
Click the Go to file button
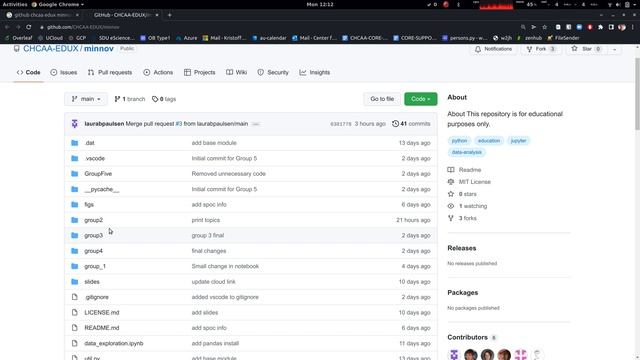coord(382,99)
